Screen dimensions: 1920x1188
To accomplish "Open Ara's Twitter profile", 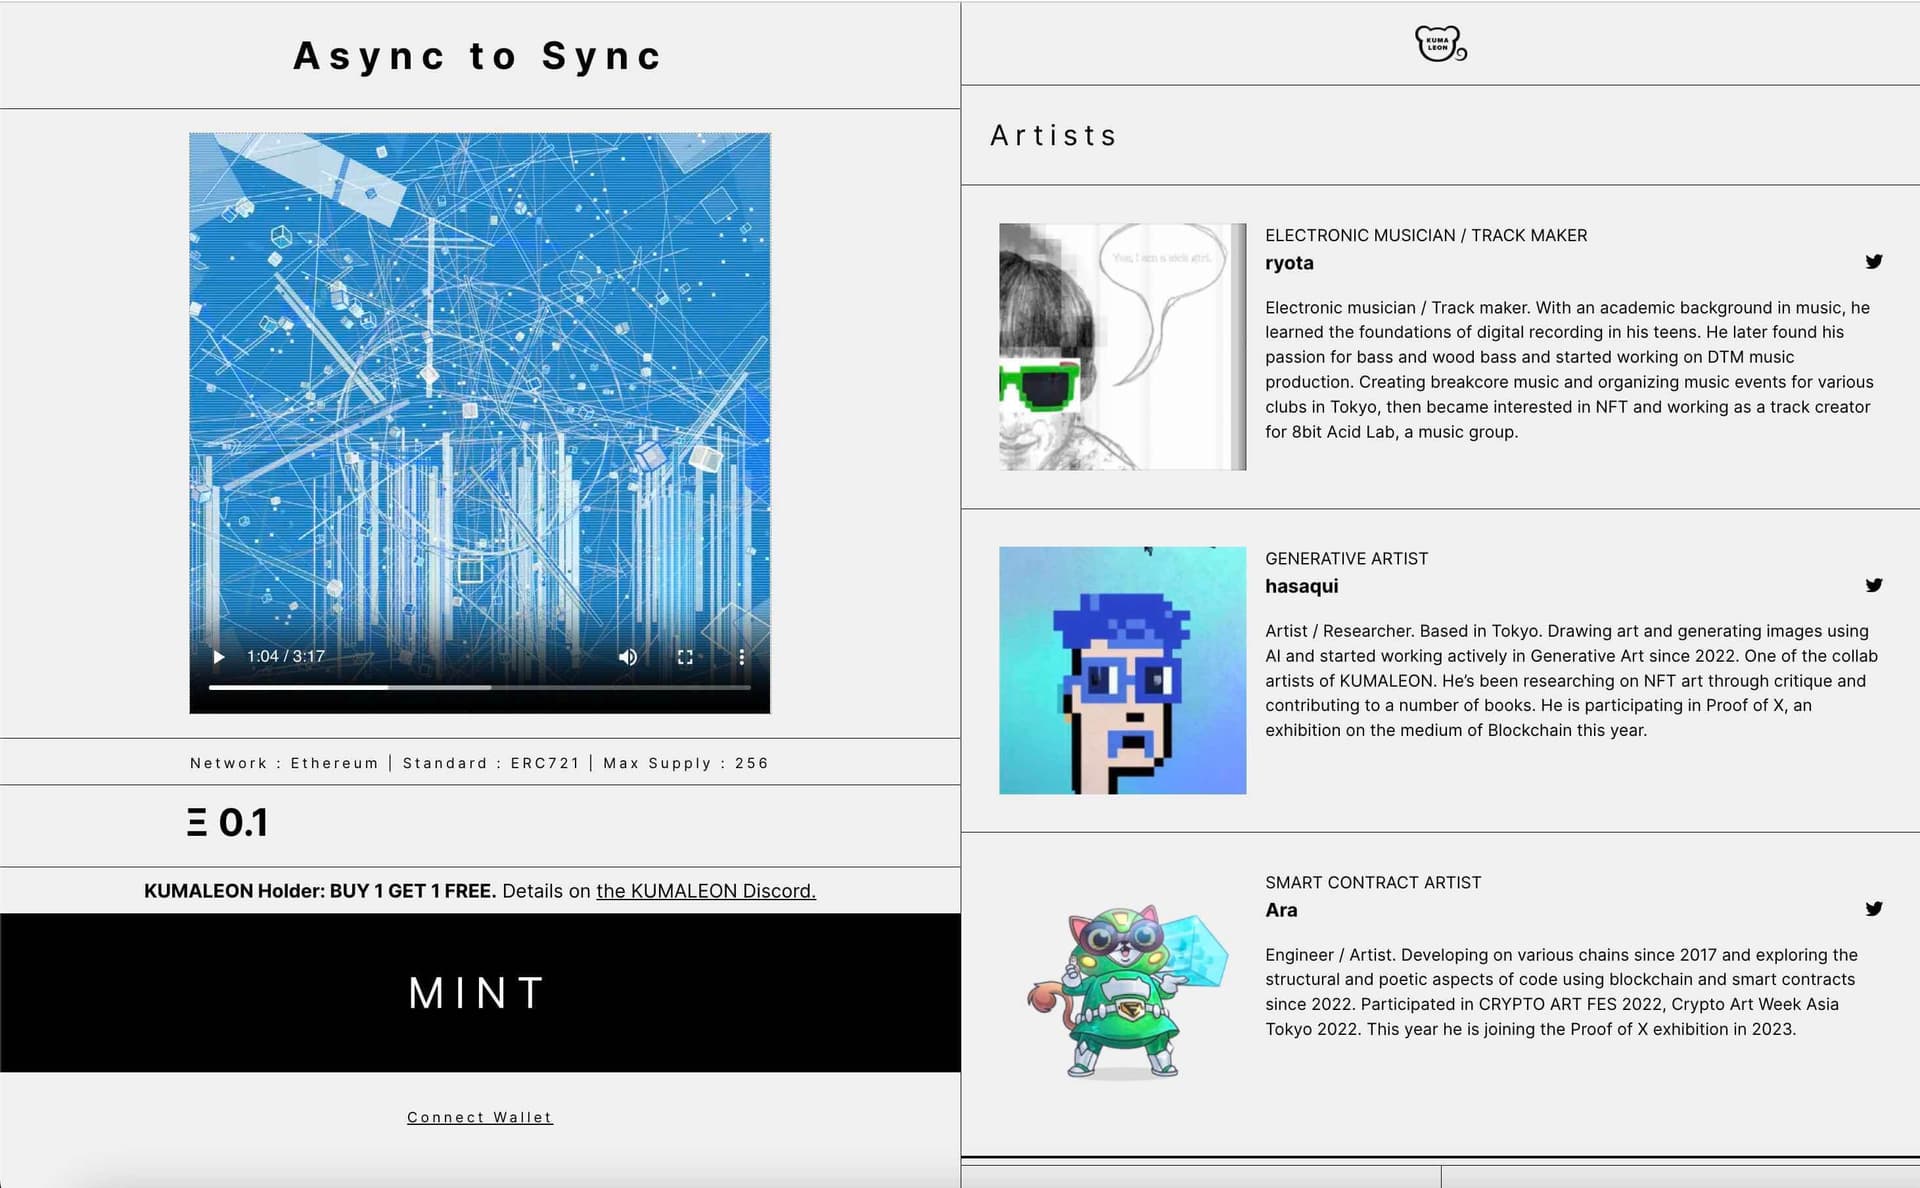I will click(x=1872, y=910).
